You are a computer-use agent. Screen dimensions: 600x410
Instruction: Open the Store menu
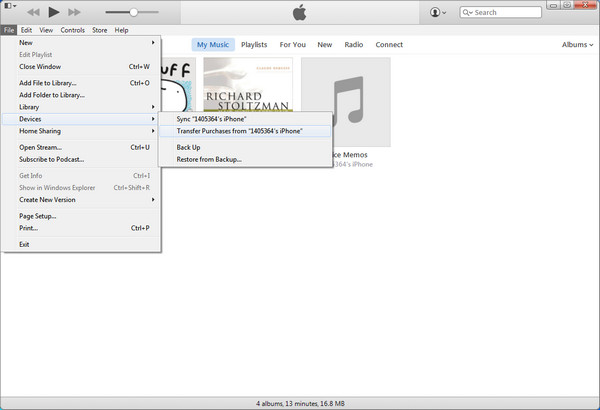99,30
